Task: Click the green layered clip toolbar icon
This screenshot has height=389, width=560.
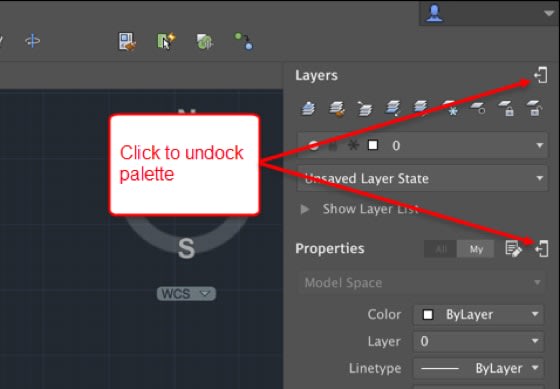Action: click(205, 41)
